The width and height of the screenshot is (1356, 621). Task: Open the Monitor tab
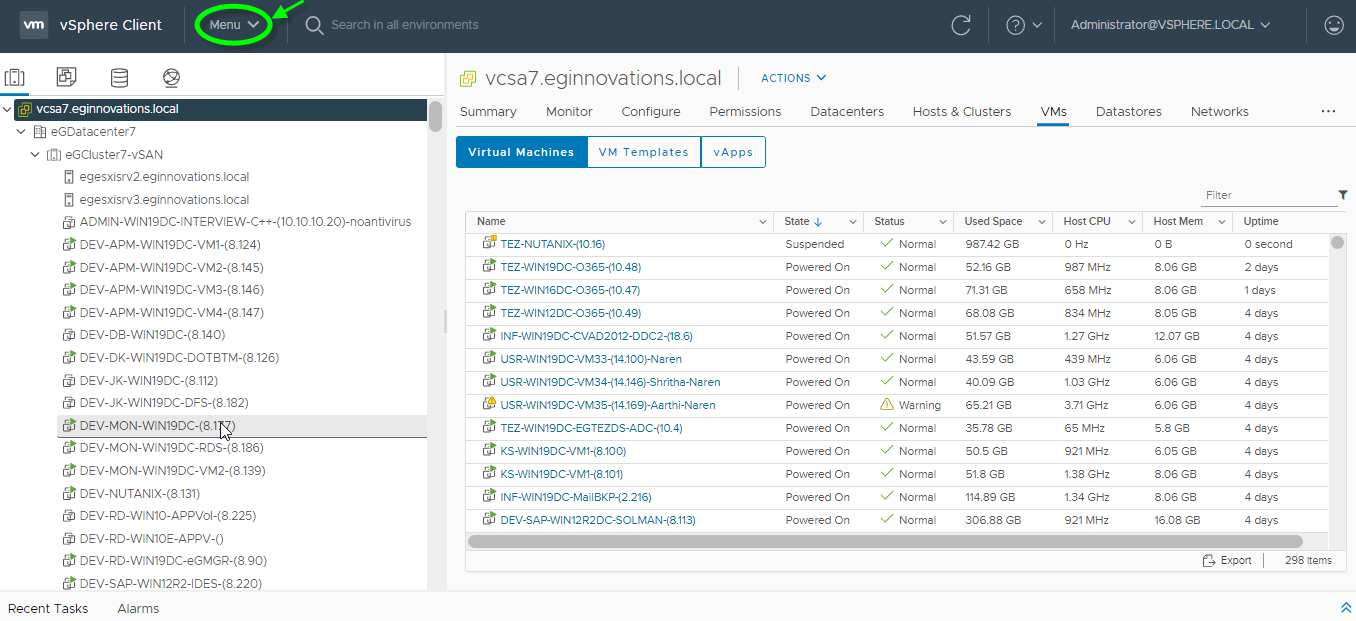coord(569,112)
